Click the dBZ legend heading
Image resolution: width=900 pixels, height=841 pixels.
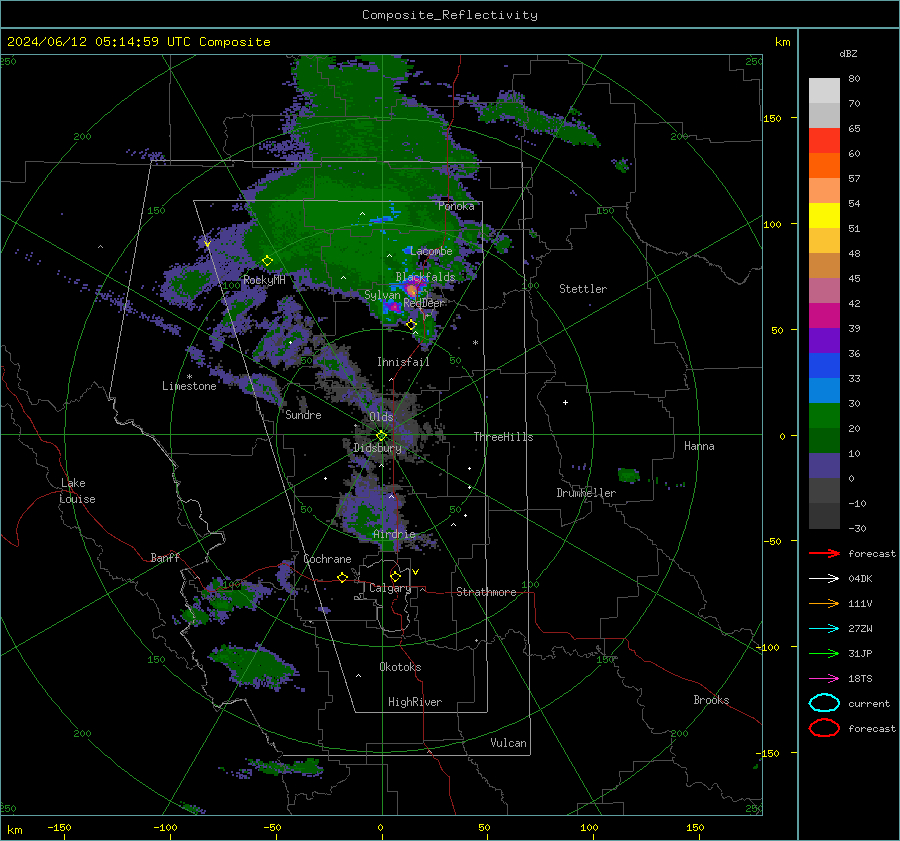(x=848, y=54)
